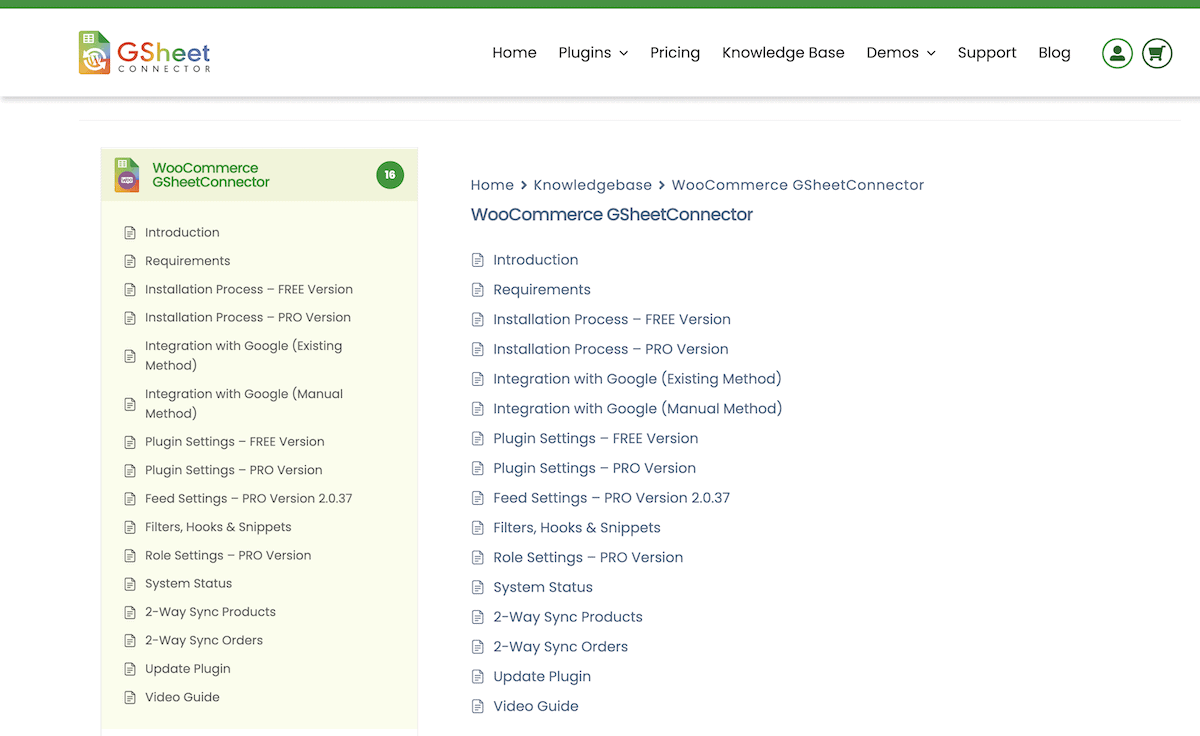Click WooCommerce GSheetConnector breadcrumb link

point(798,185)
